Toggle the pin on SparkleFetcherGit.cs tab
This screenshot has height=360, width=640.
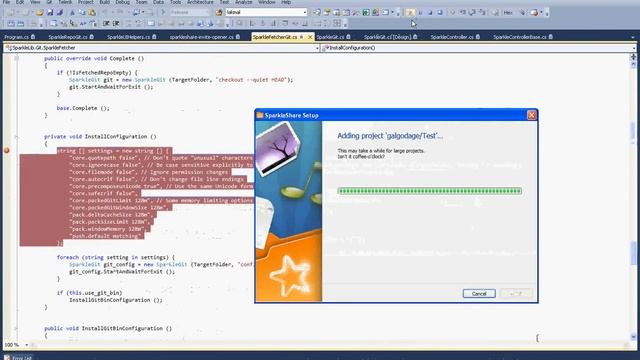coord(302,37)
